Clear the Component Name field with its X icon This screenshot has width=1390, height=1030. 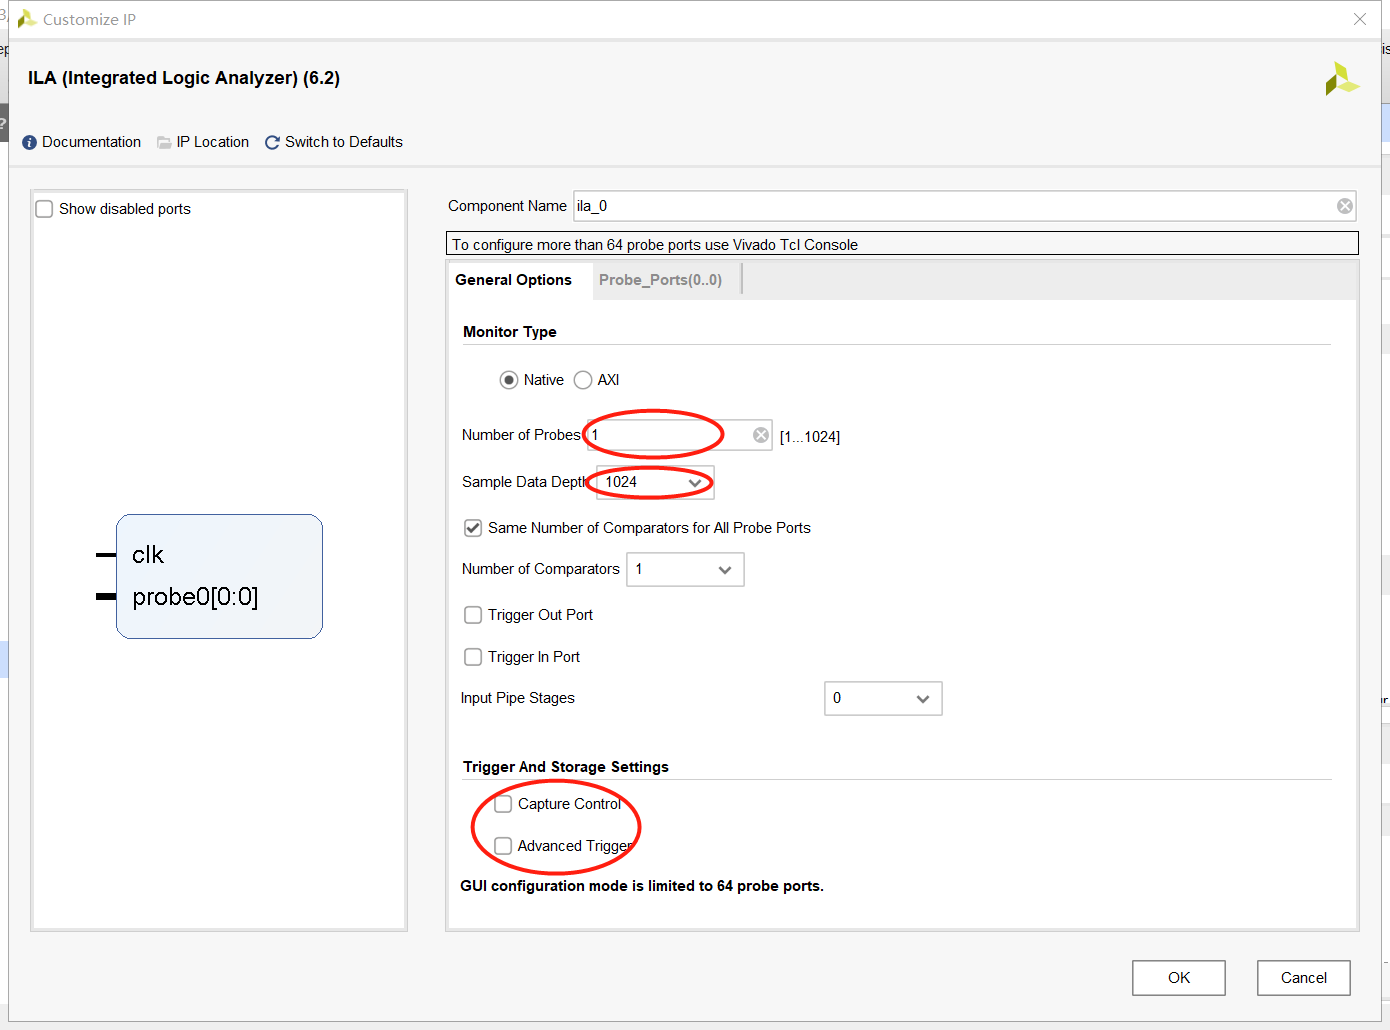1345,206
